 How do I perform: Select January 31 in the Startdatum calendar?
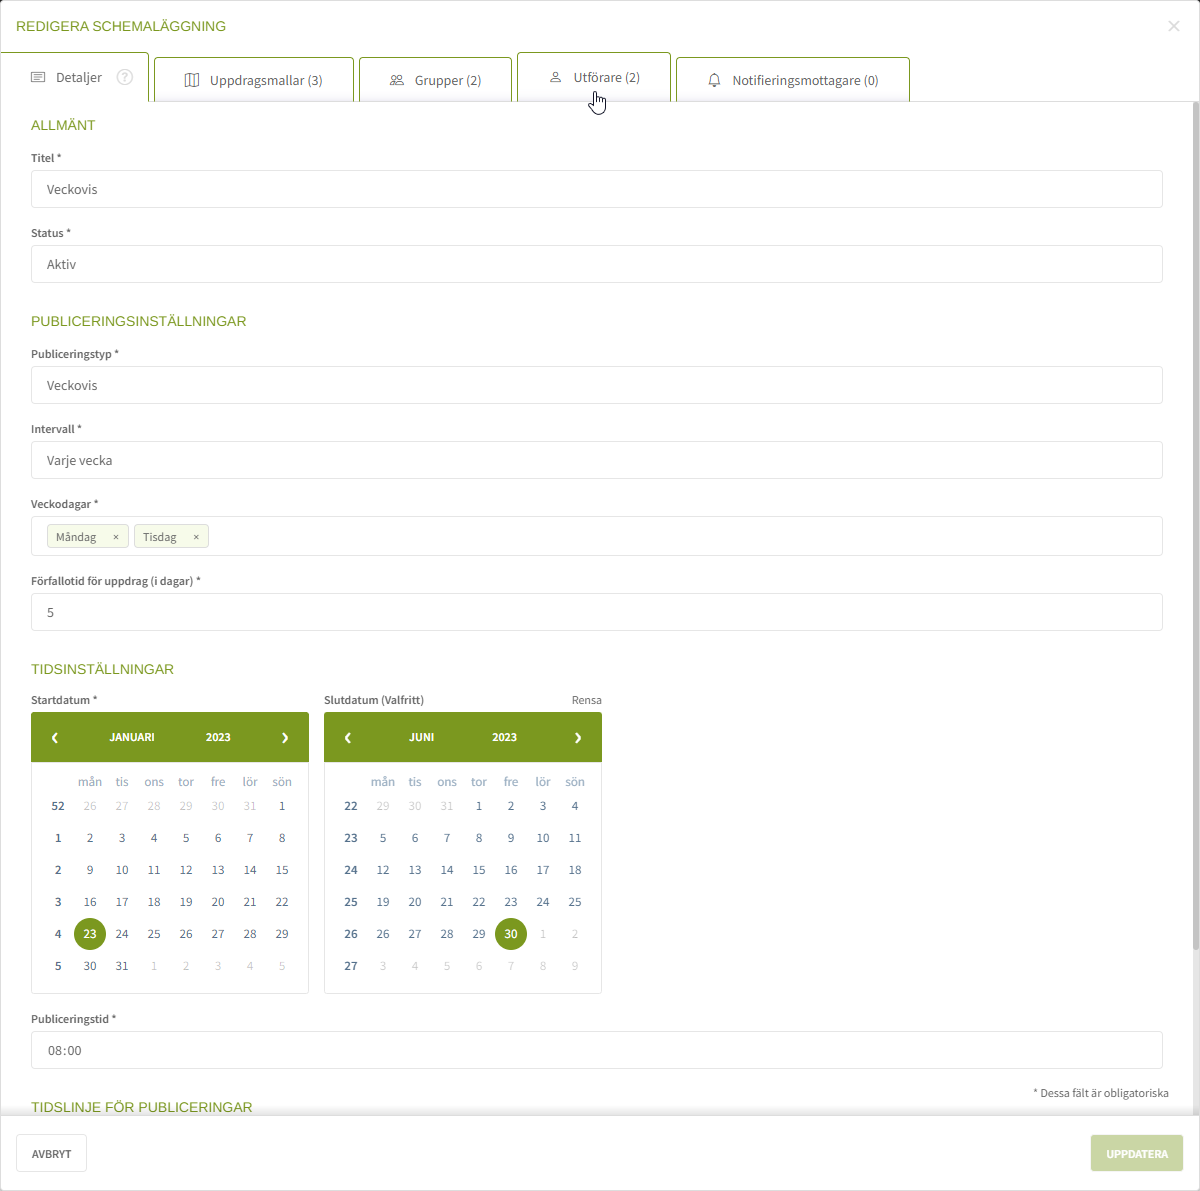[x=122, y=966]
